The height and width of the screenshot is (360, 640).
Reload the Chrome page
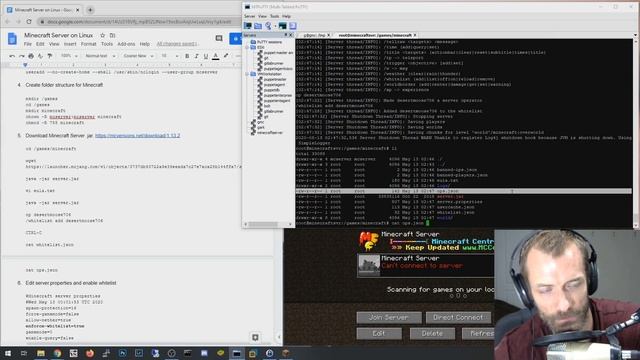(x=29, y=22)
